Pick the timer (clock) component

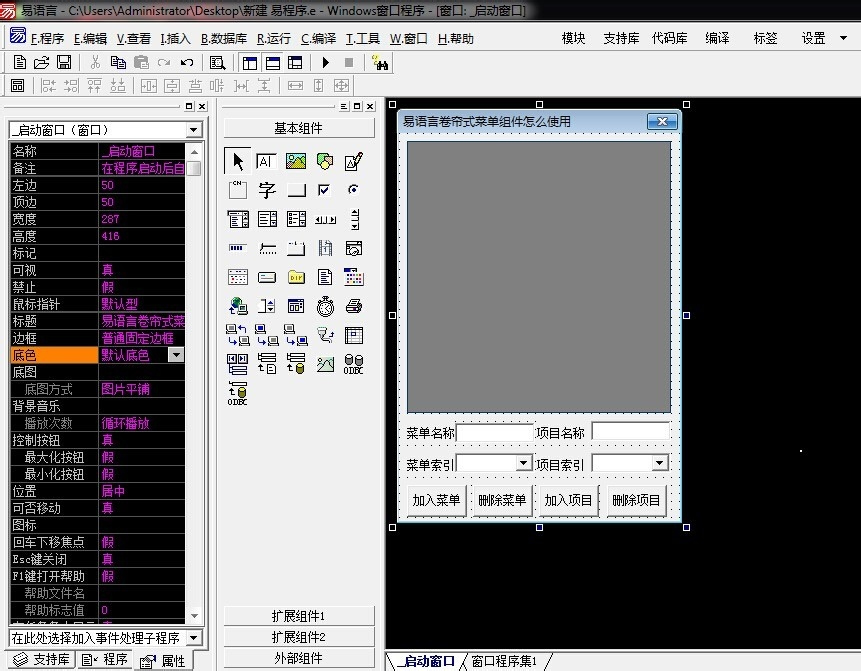tap(325, 306)
